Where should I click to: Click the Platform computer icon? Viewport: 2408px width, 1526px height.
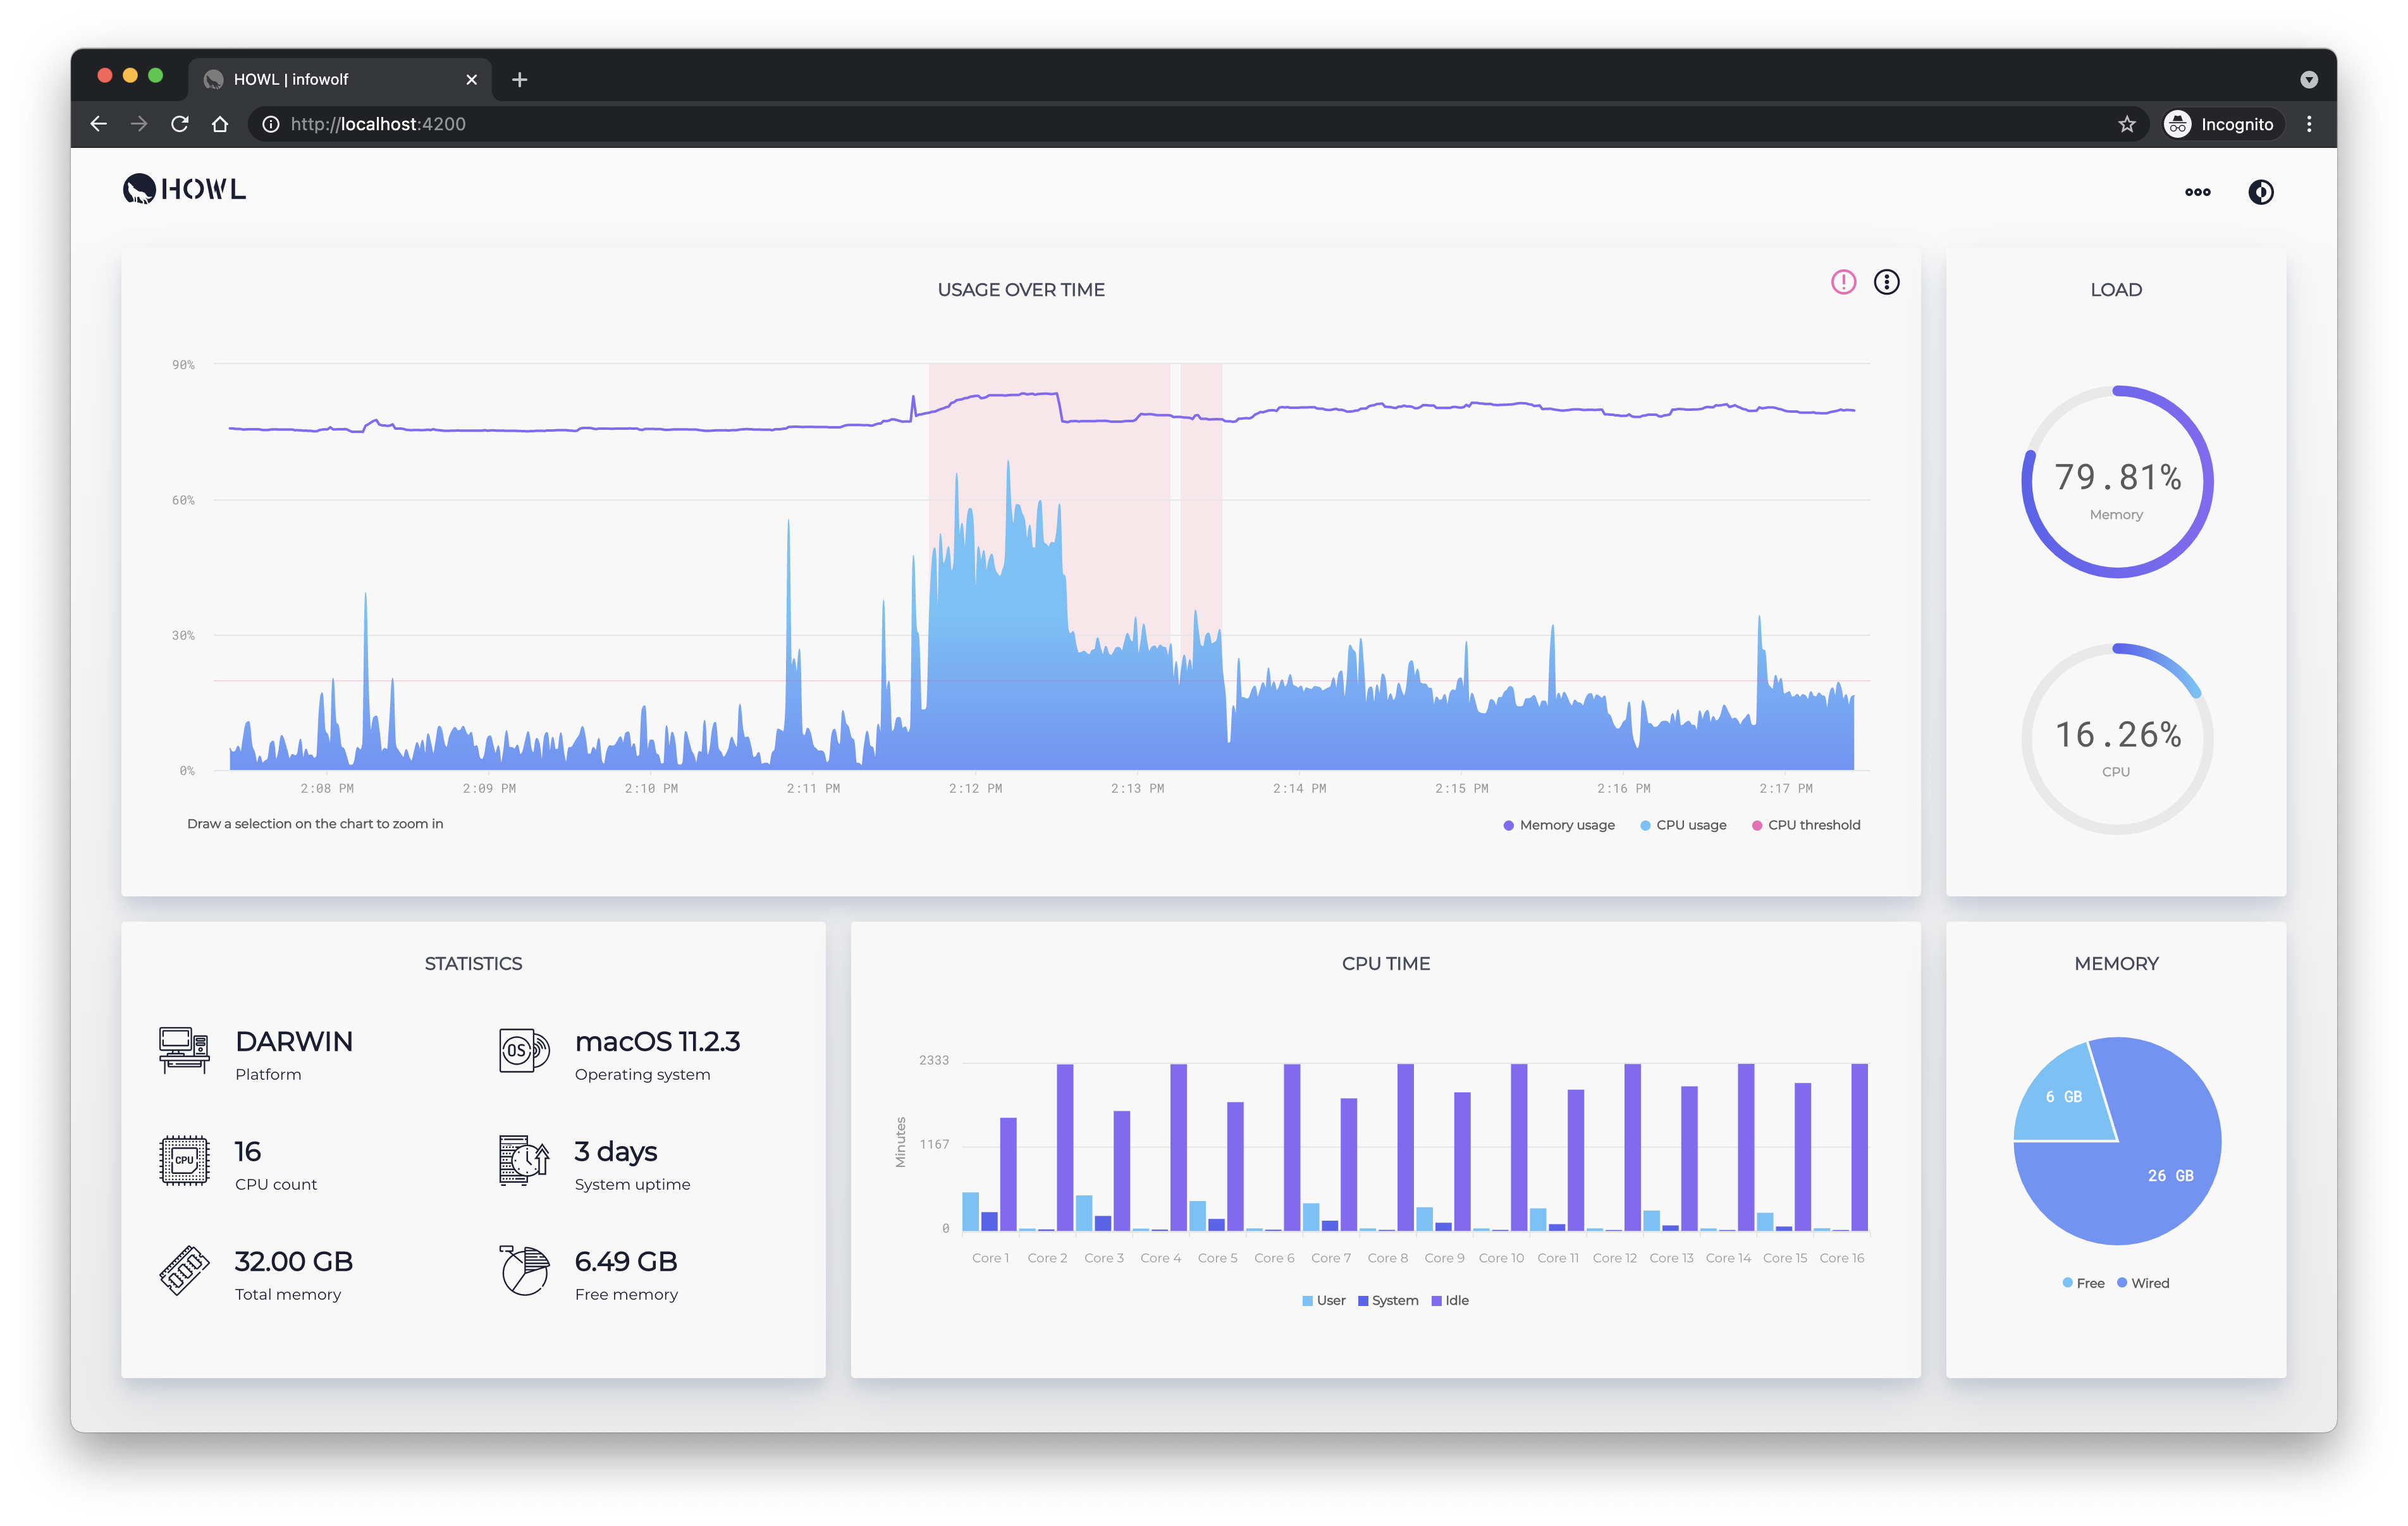pos(184,1051)
